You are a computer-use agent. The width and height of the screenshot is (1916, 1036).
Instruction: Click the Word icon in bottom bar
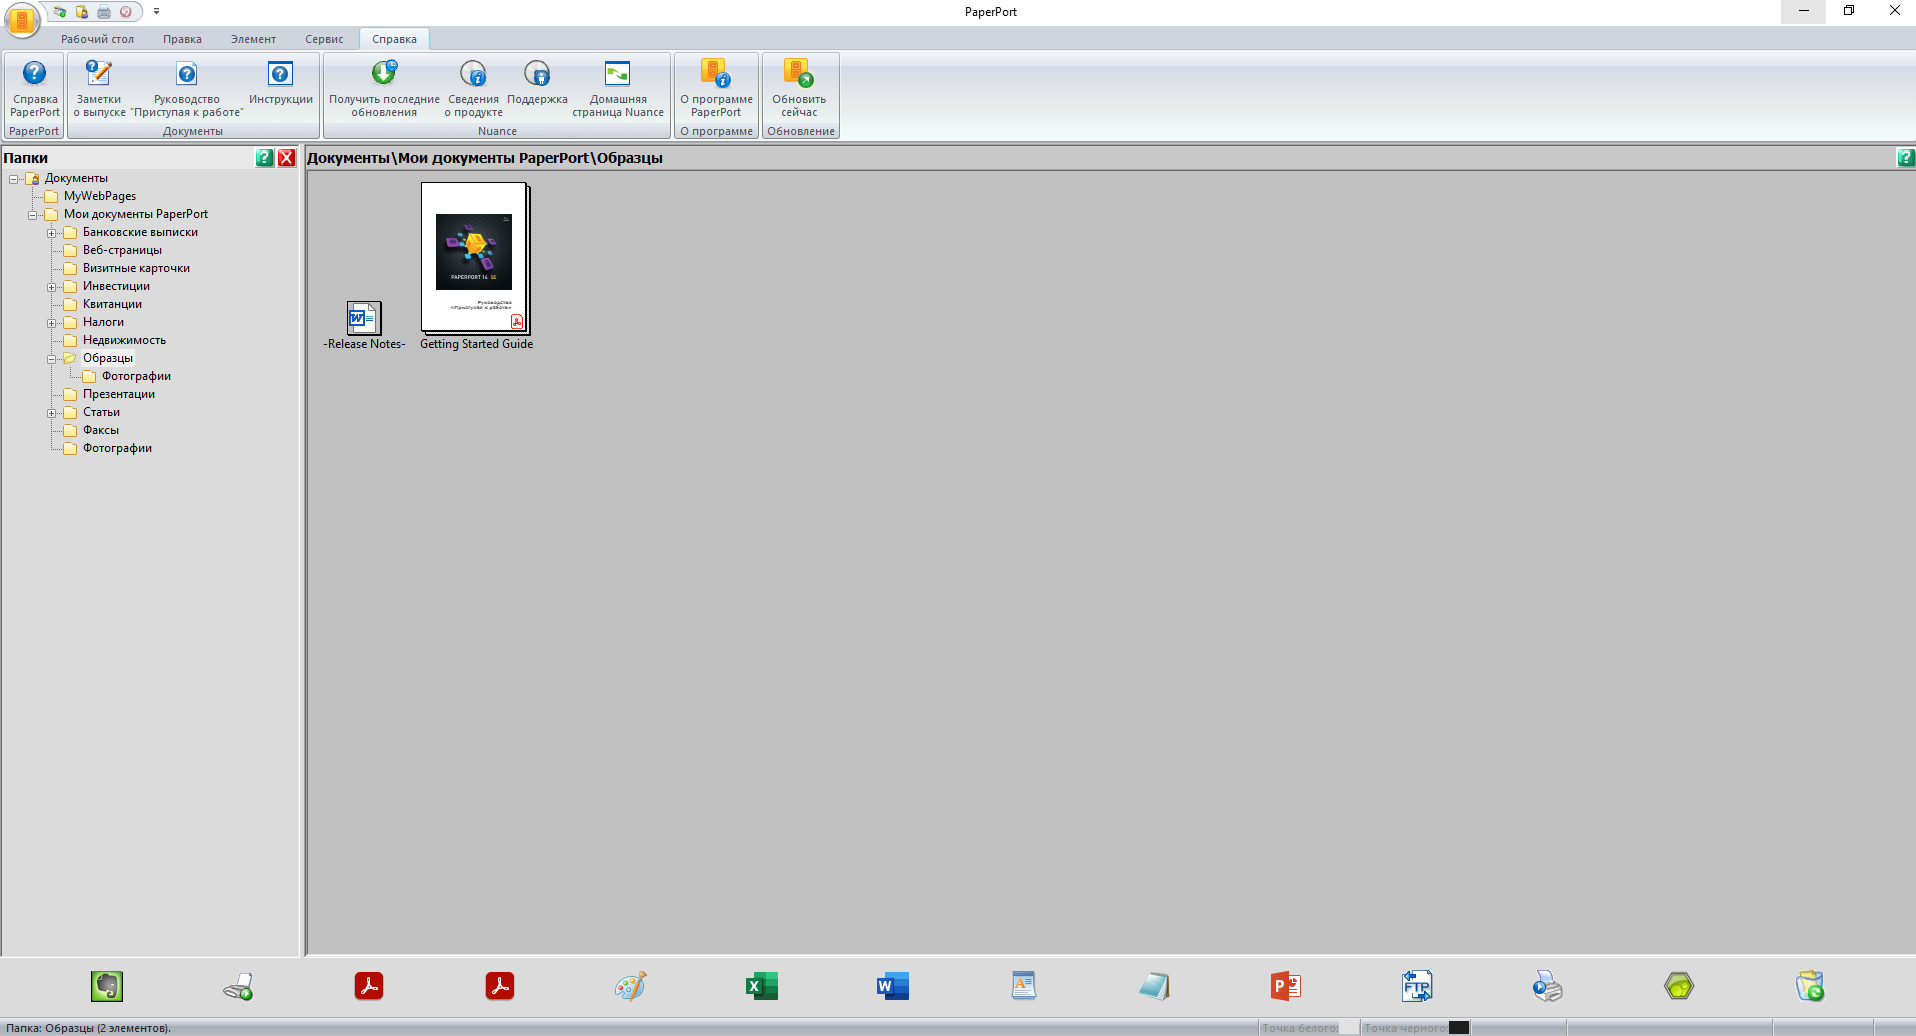(x=893, y=987)
